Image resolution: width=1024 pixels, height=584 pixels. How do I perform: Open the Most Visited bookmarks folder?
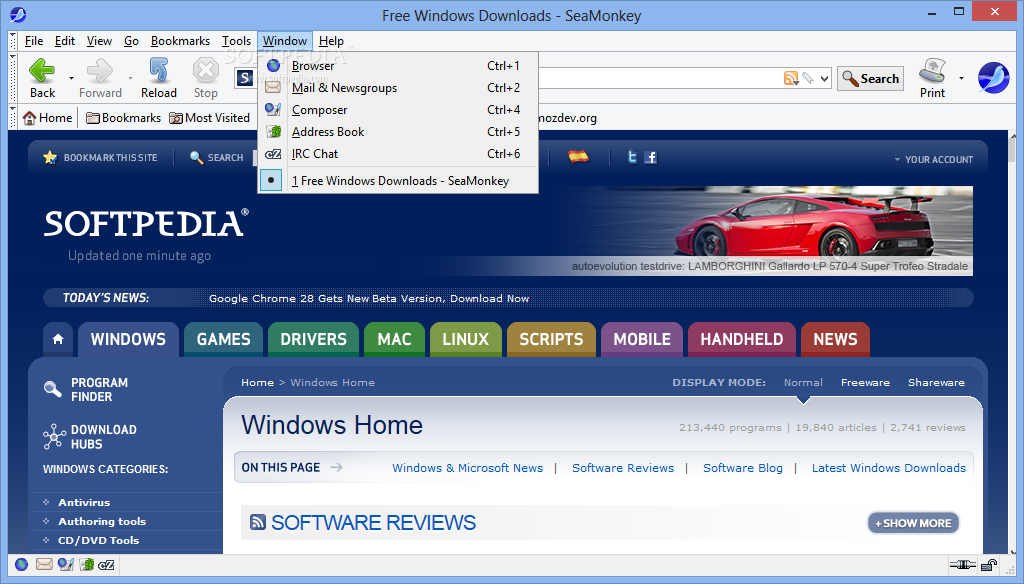(210, 118)
